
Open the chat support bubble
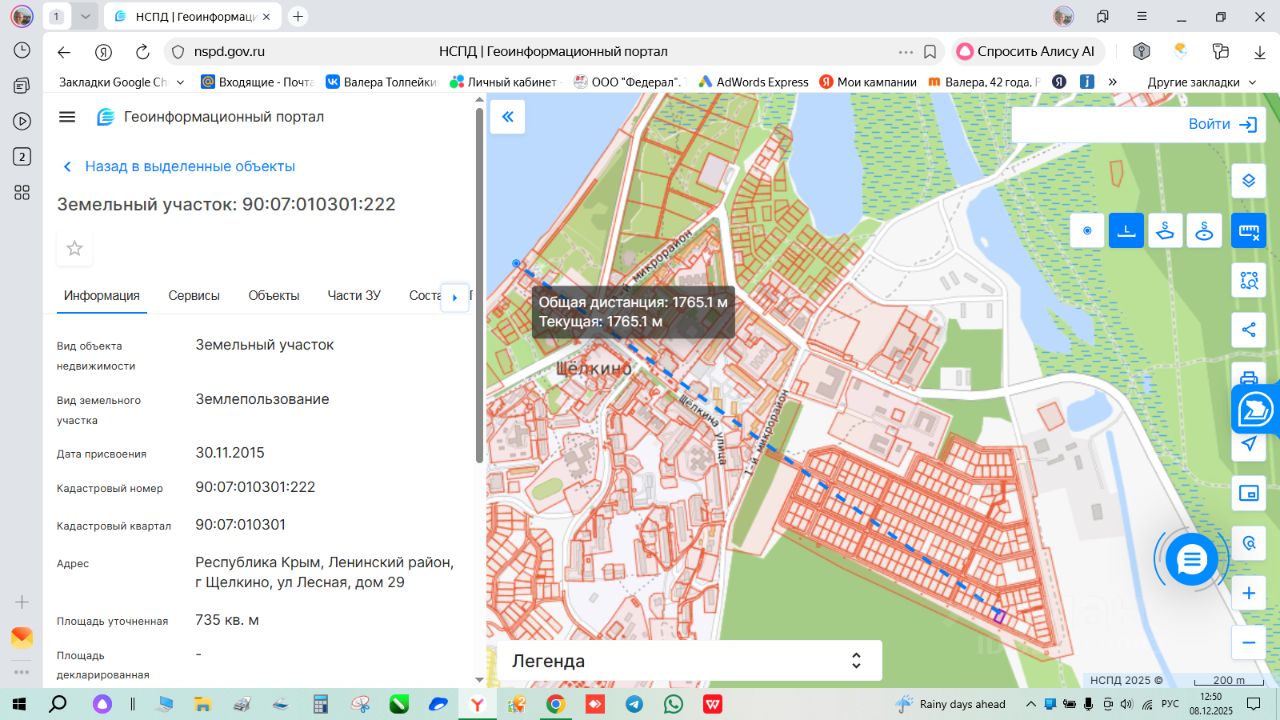coord(1192,560)
